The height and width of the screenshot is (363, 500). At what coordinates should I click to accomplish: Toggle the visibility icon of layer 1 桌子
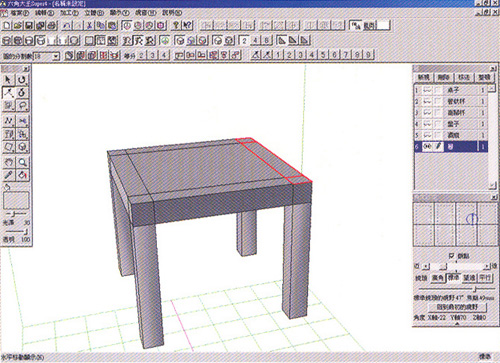(x=427, y=90)
